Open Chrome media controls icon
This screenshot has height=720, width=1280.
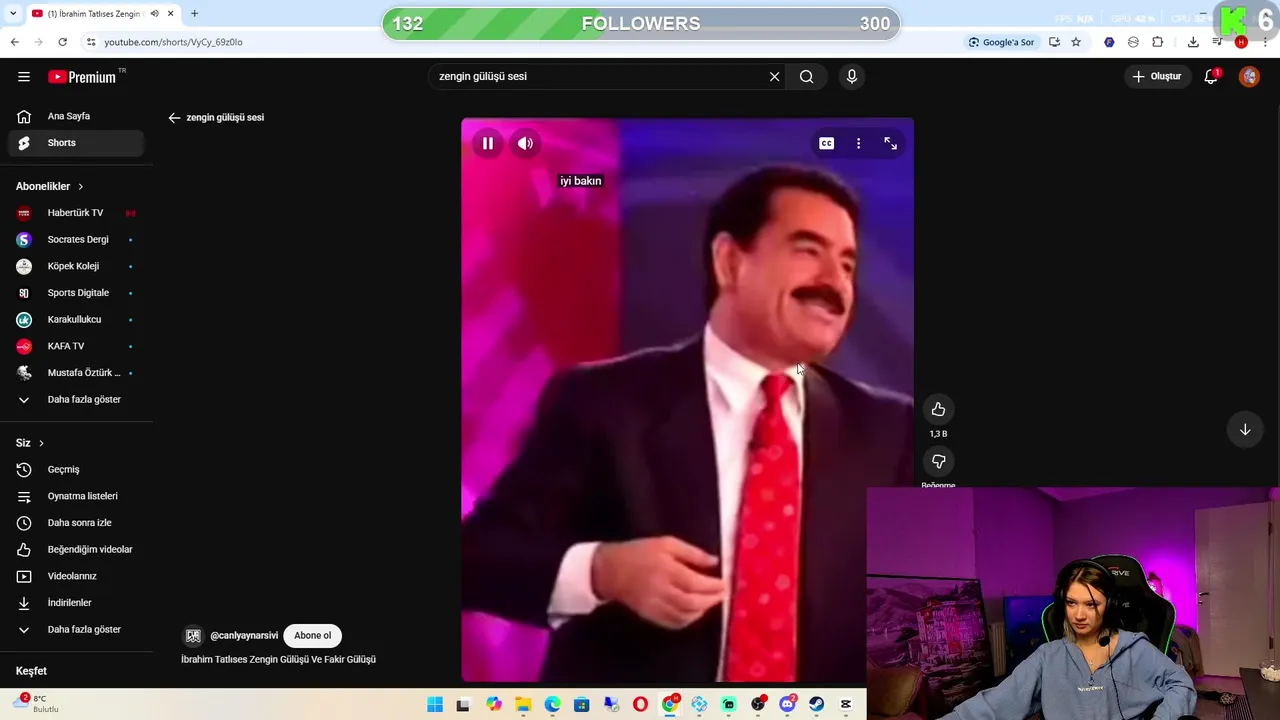[x=1217, y=42]
